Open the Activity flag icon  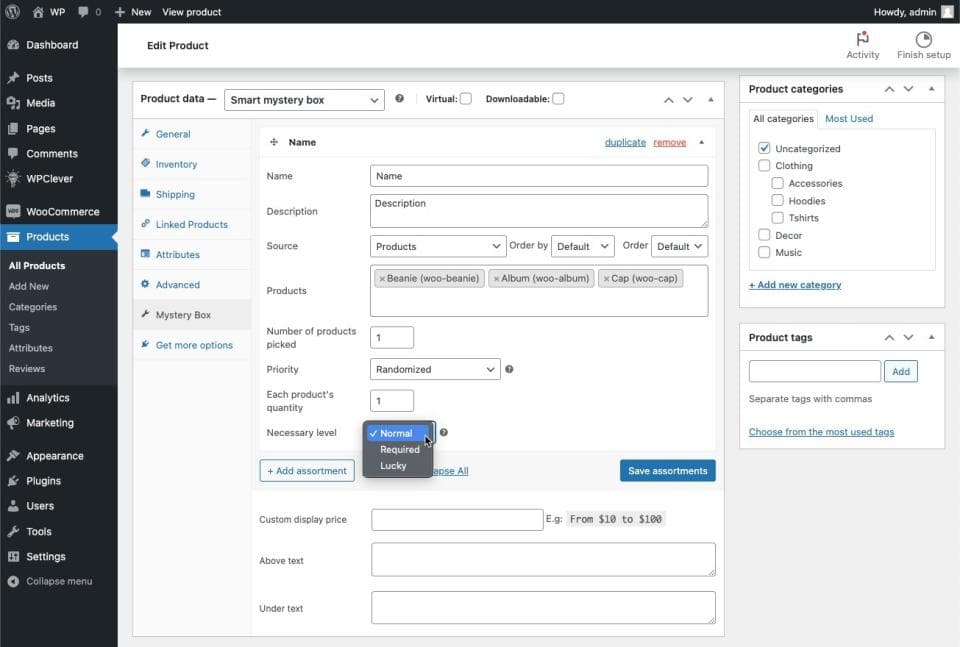pos(863,39)
